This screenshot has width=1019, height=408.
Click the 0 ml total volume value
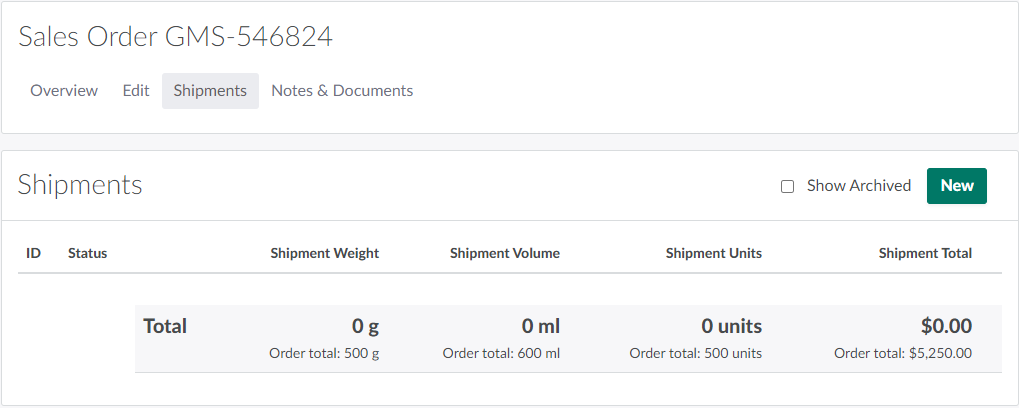pos(540,326)
